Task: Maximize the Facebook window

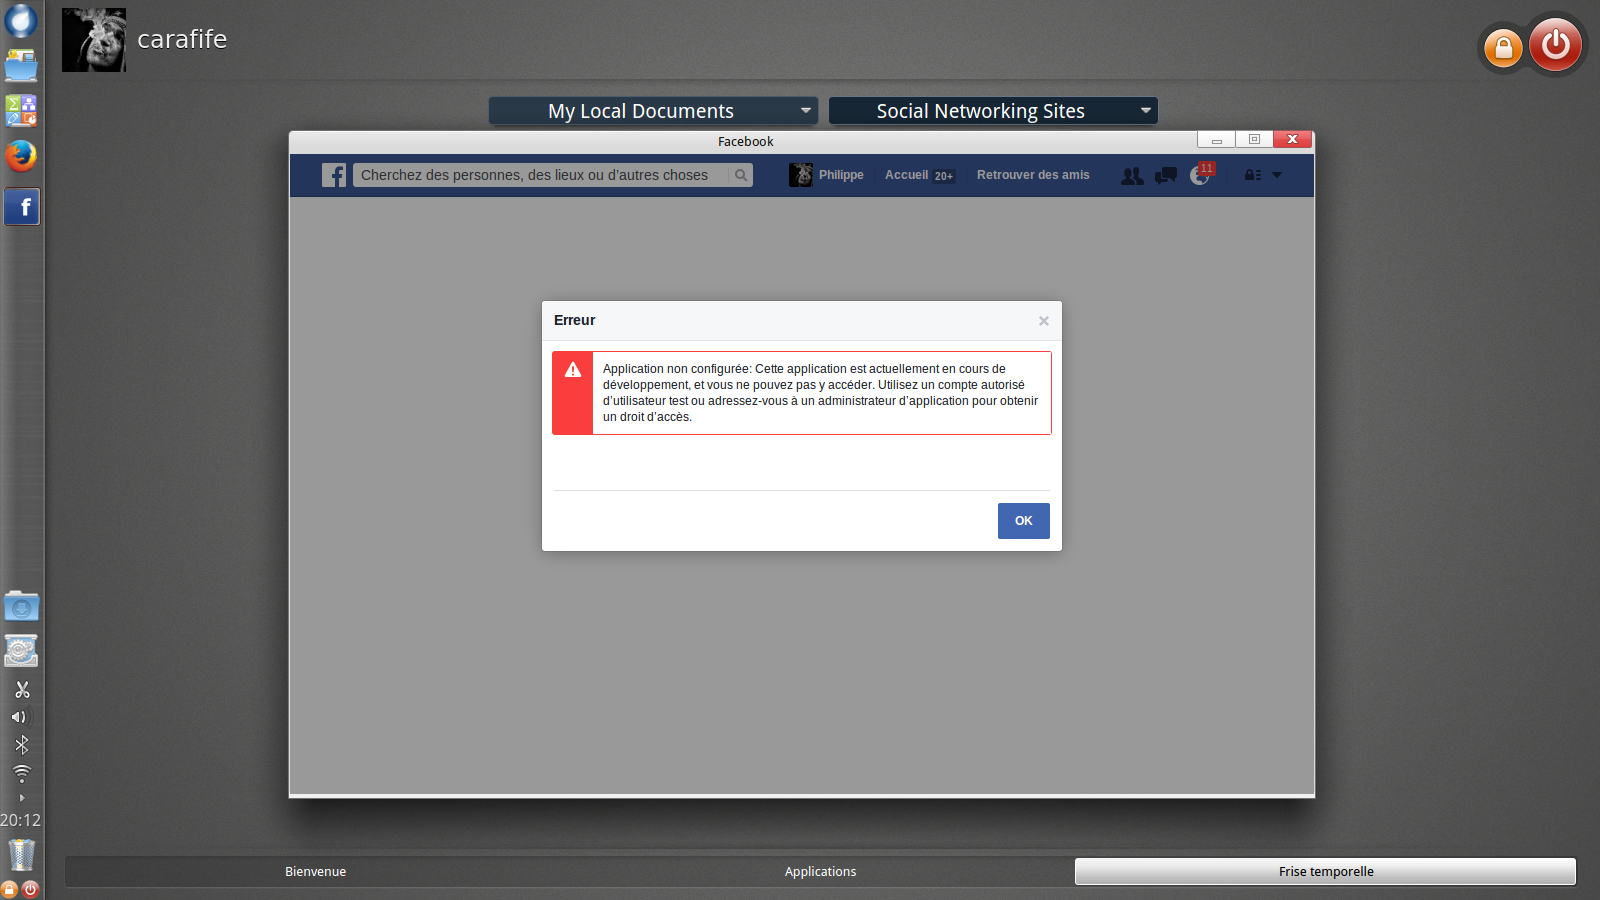Action: (1254, 140)
